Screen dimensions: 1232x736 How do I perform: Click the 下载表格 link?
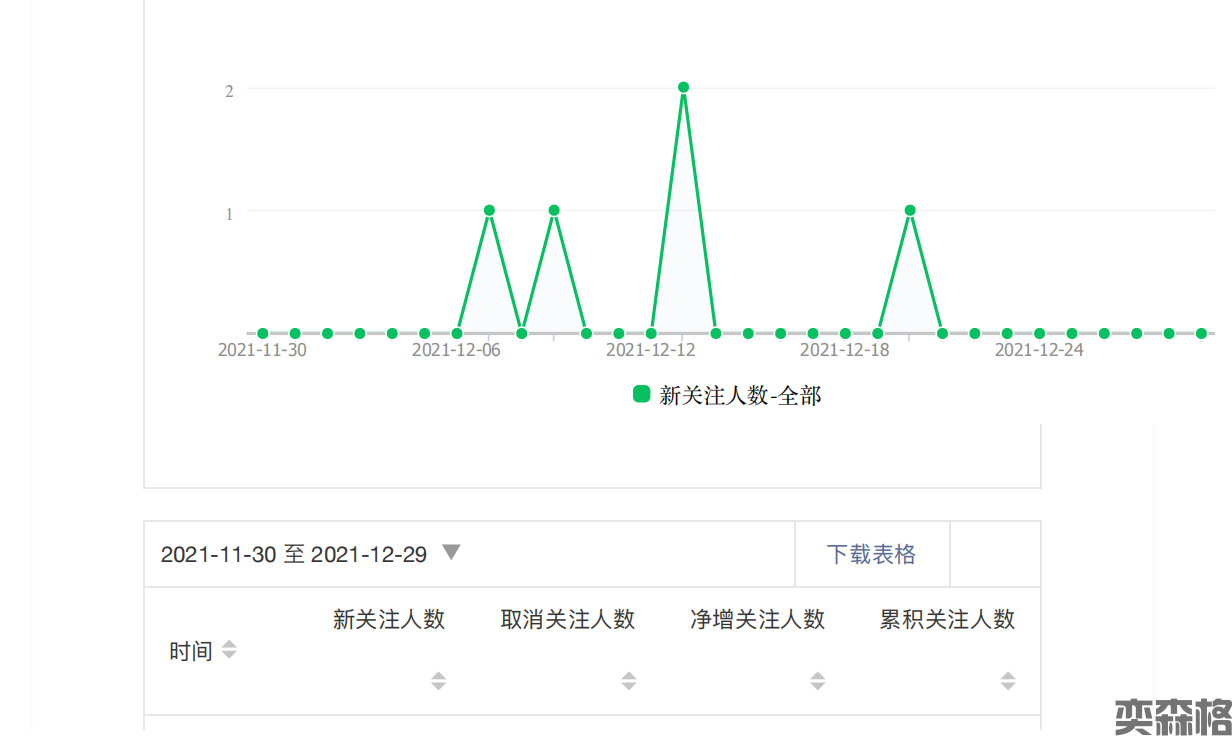pos(871,554)
